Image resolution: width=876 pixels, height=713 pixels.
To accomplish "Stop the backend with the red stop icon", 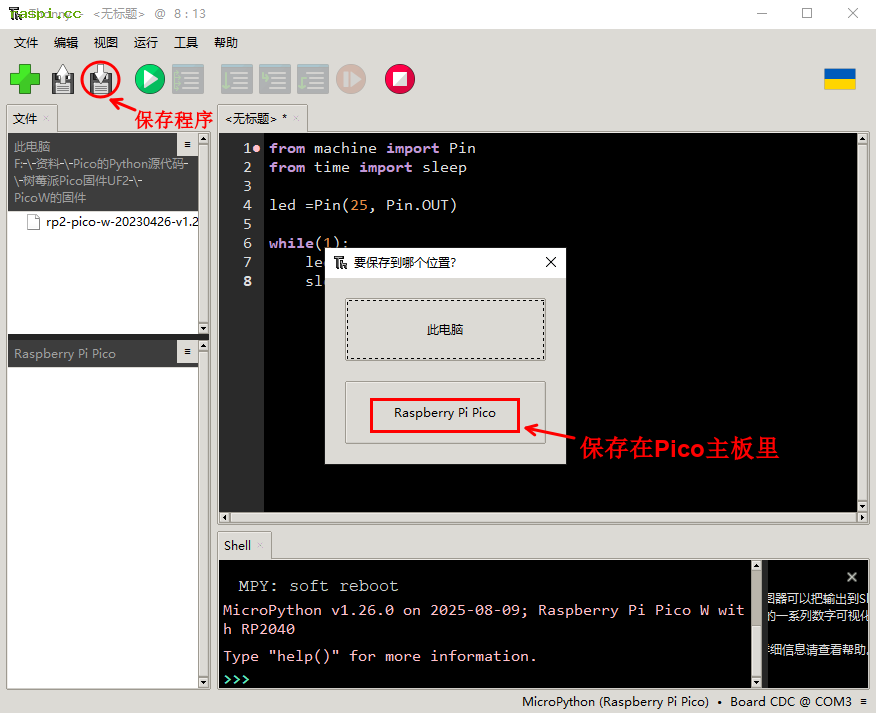I will click(399, 79).
